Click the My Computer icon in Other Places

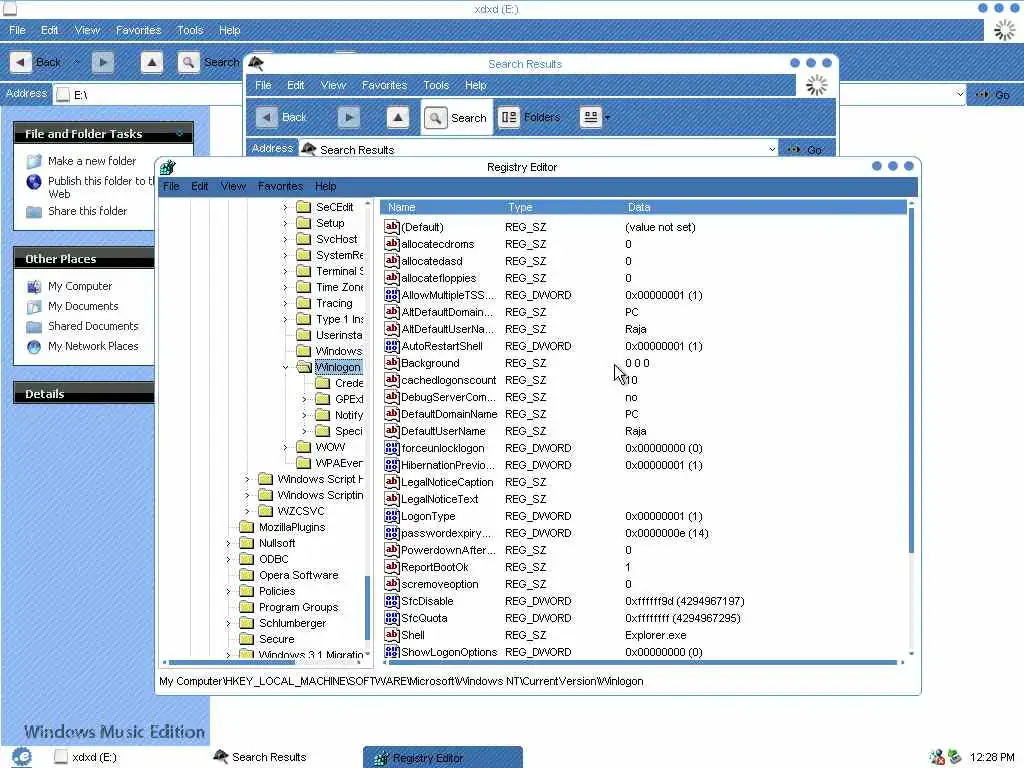(34, 287)
